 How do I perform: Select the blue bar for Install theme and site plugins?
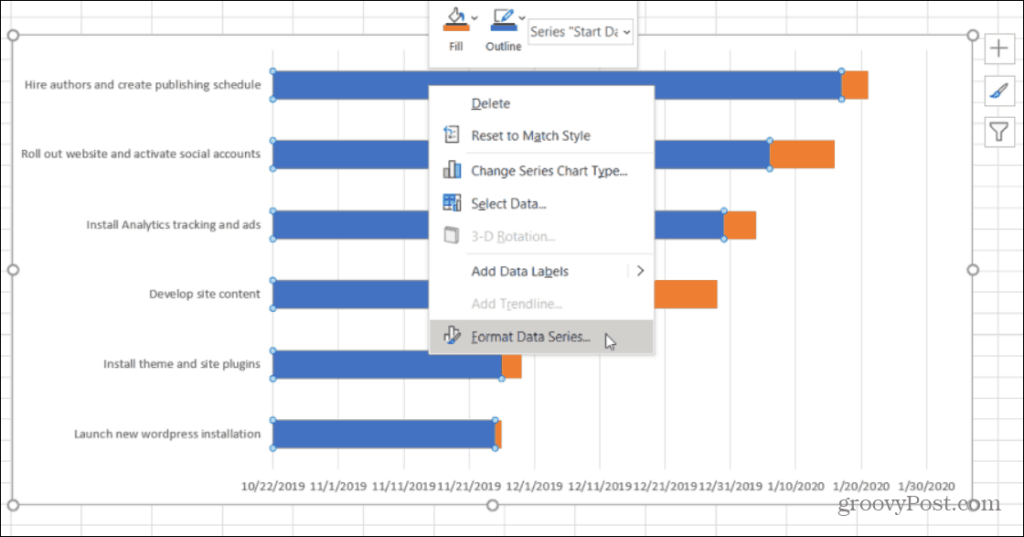click(x=387, y=365)
